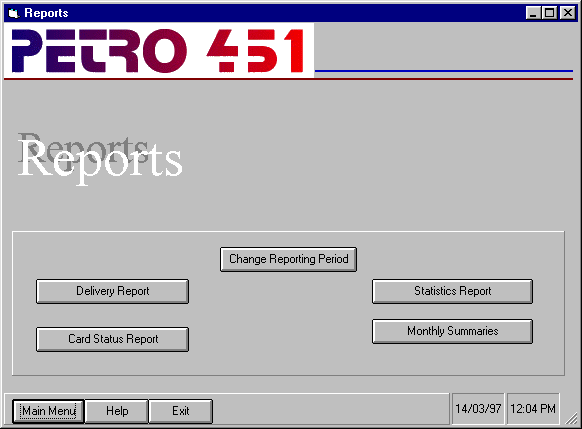The image size is (582, 429).
Task: Click the window resize grip corner
Action: point(572,419)
